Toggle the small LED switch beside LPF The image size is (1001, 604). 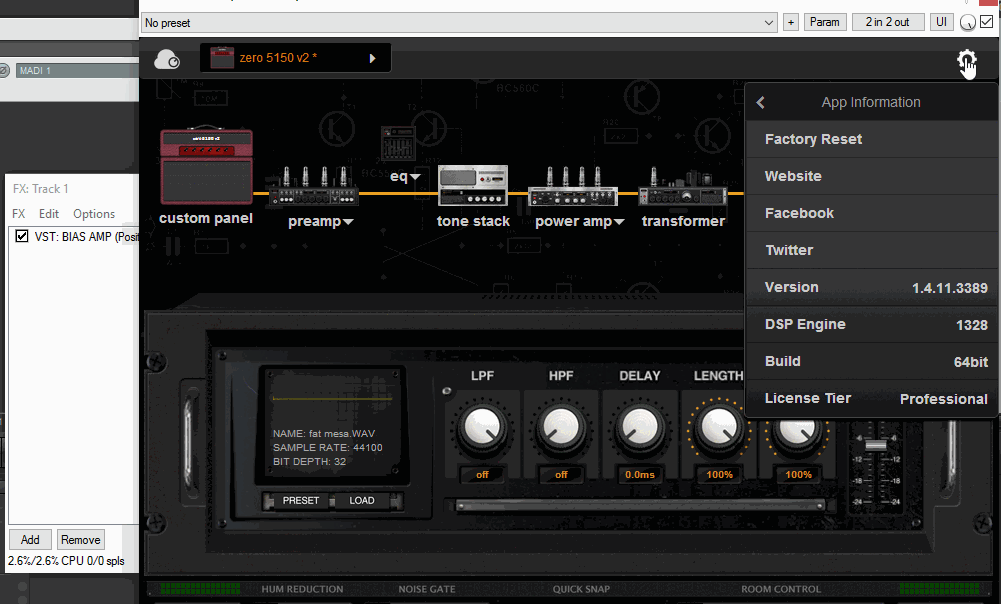446,391
